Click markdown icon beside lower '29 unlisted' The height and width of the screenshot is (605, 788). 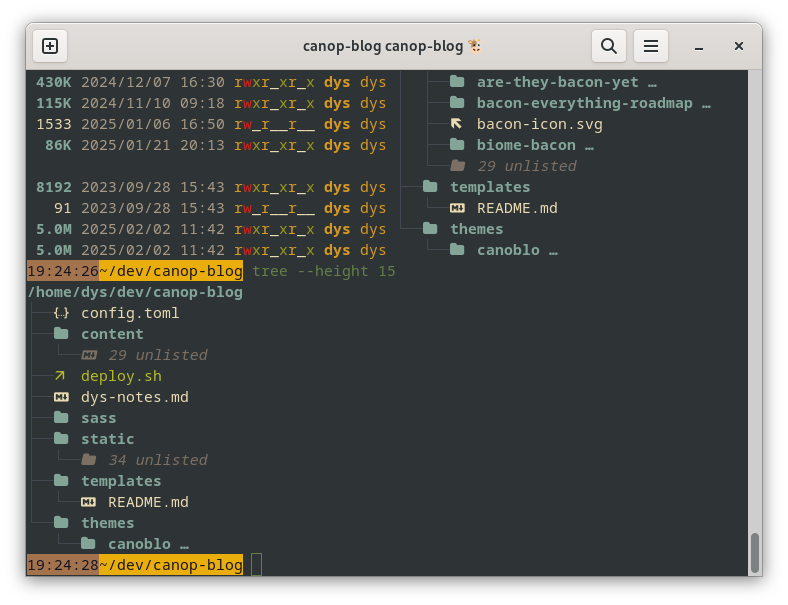[x=89, y=355]
